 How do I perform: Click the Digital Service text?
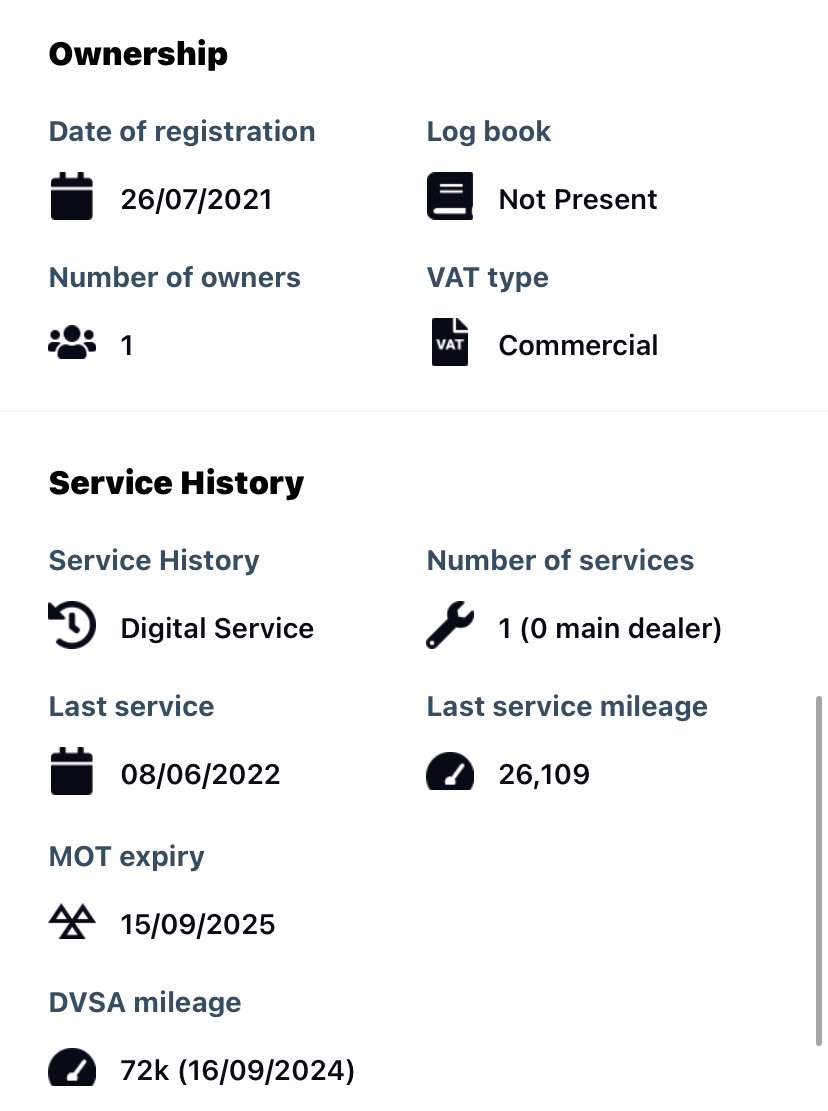[x=217, y=628]
